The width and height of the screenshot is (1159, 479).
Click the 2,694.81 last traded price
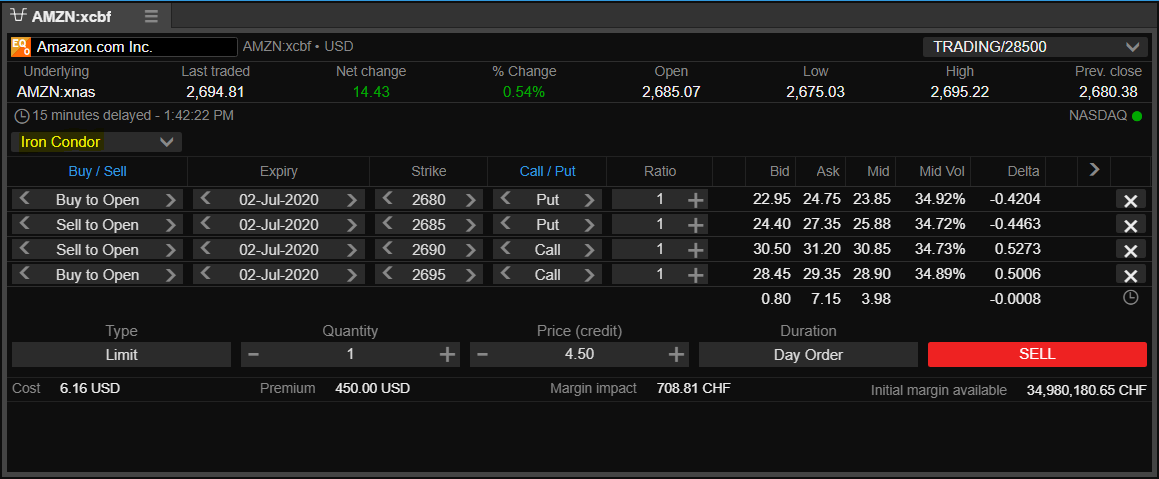(x=215, y=92)
